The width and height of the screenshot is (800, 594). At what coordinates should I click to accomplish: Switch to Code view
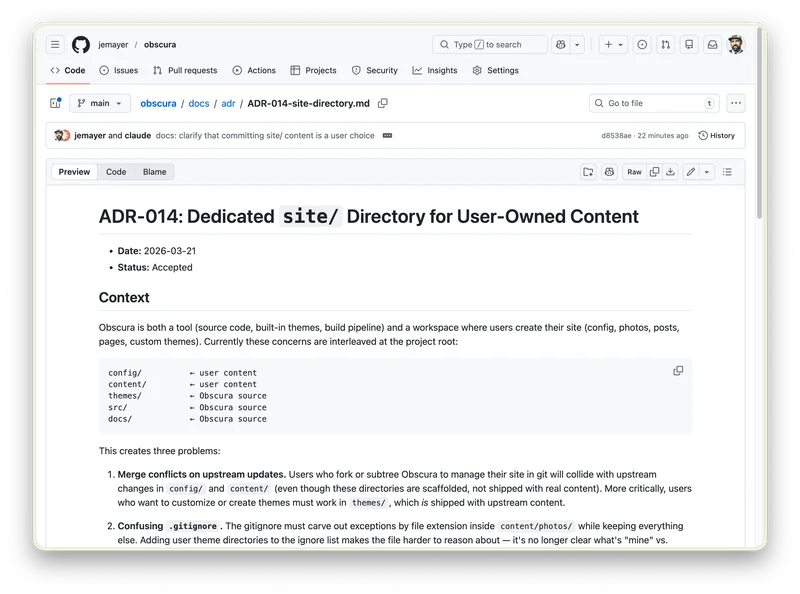tap(116, 172)
